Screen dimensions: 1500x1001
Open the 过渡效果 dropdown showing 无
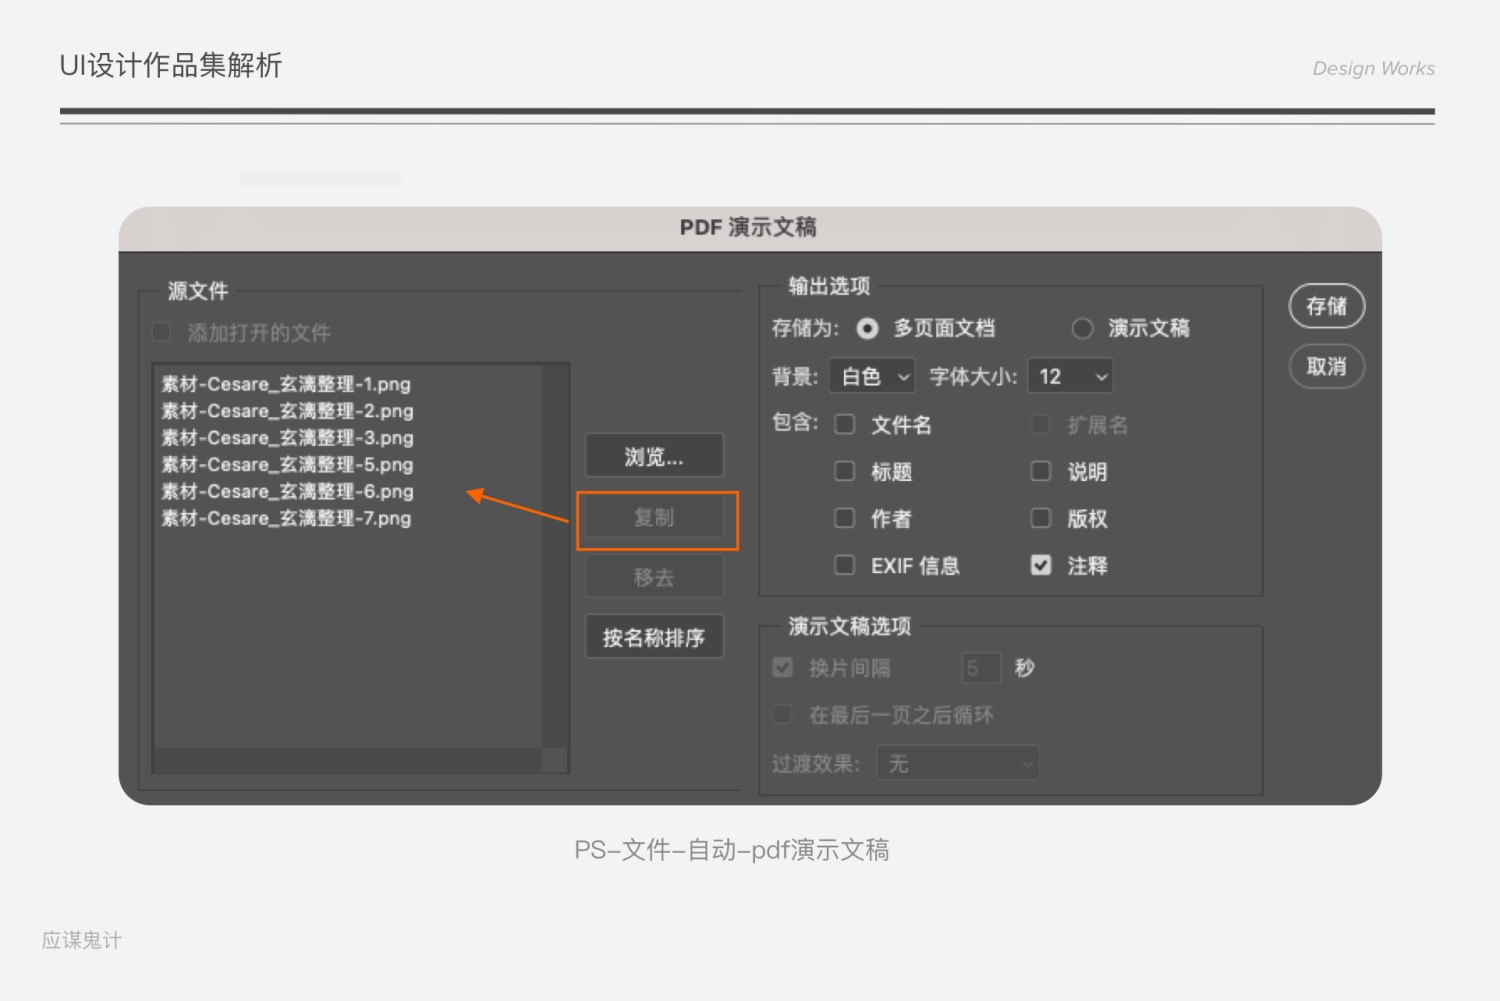click(x=956, y=763)
